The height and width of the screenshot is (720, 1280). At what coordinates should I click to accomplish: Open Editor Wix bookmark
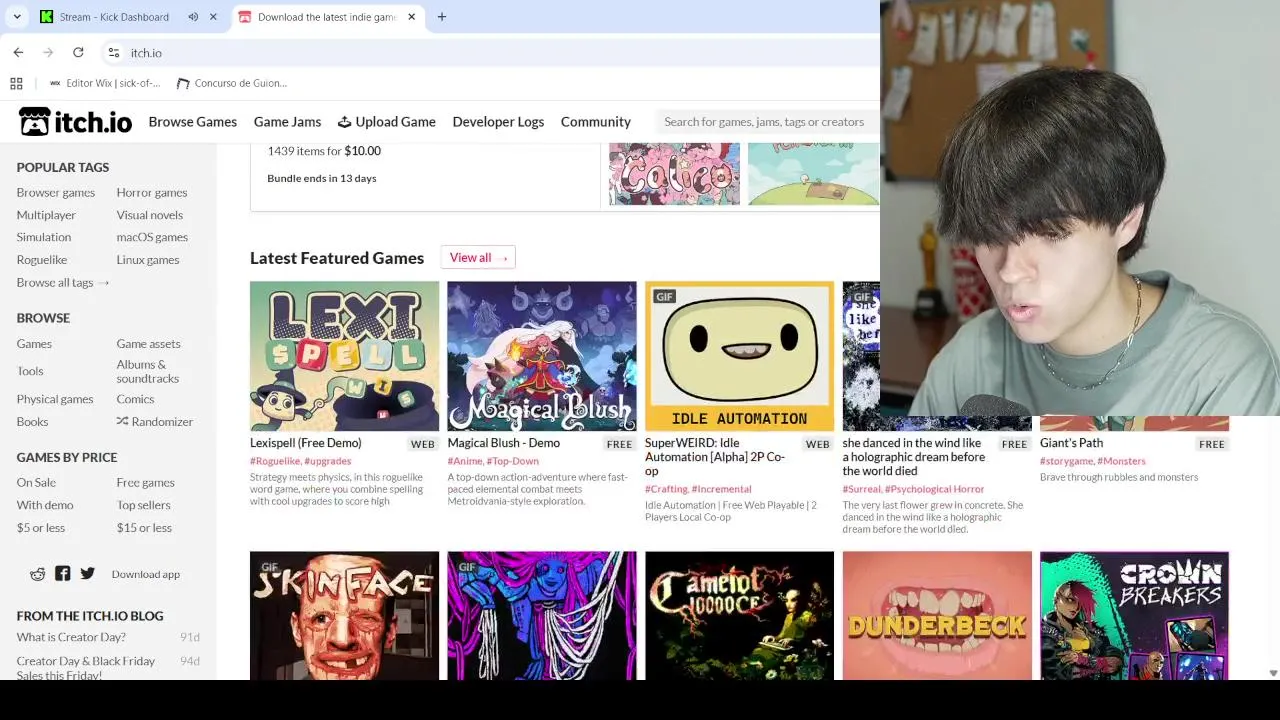pos(104,83)
